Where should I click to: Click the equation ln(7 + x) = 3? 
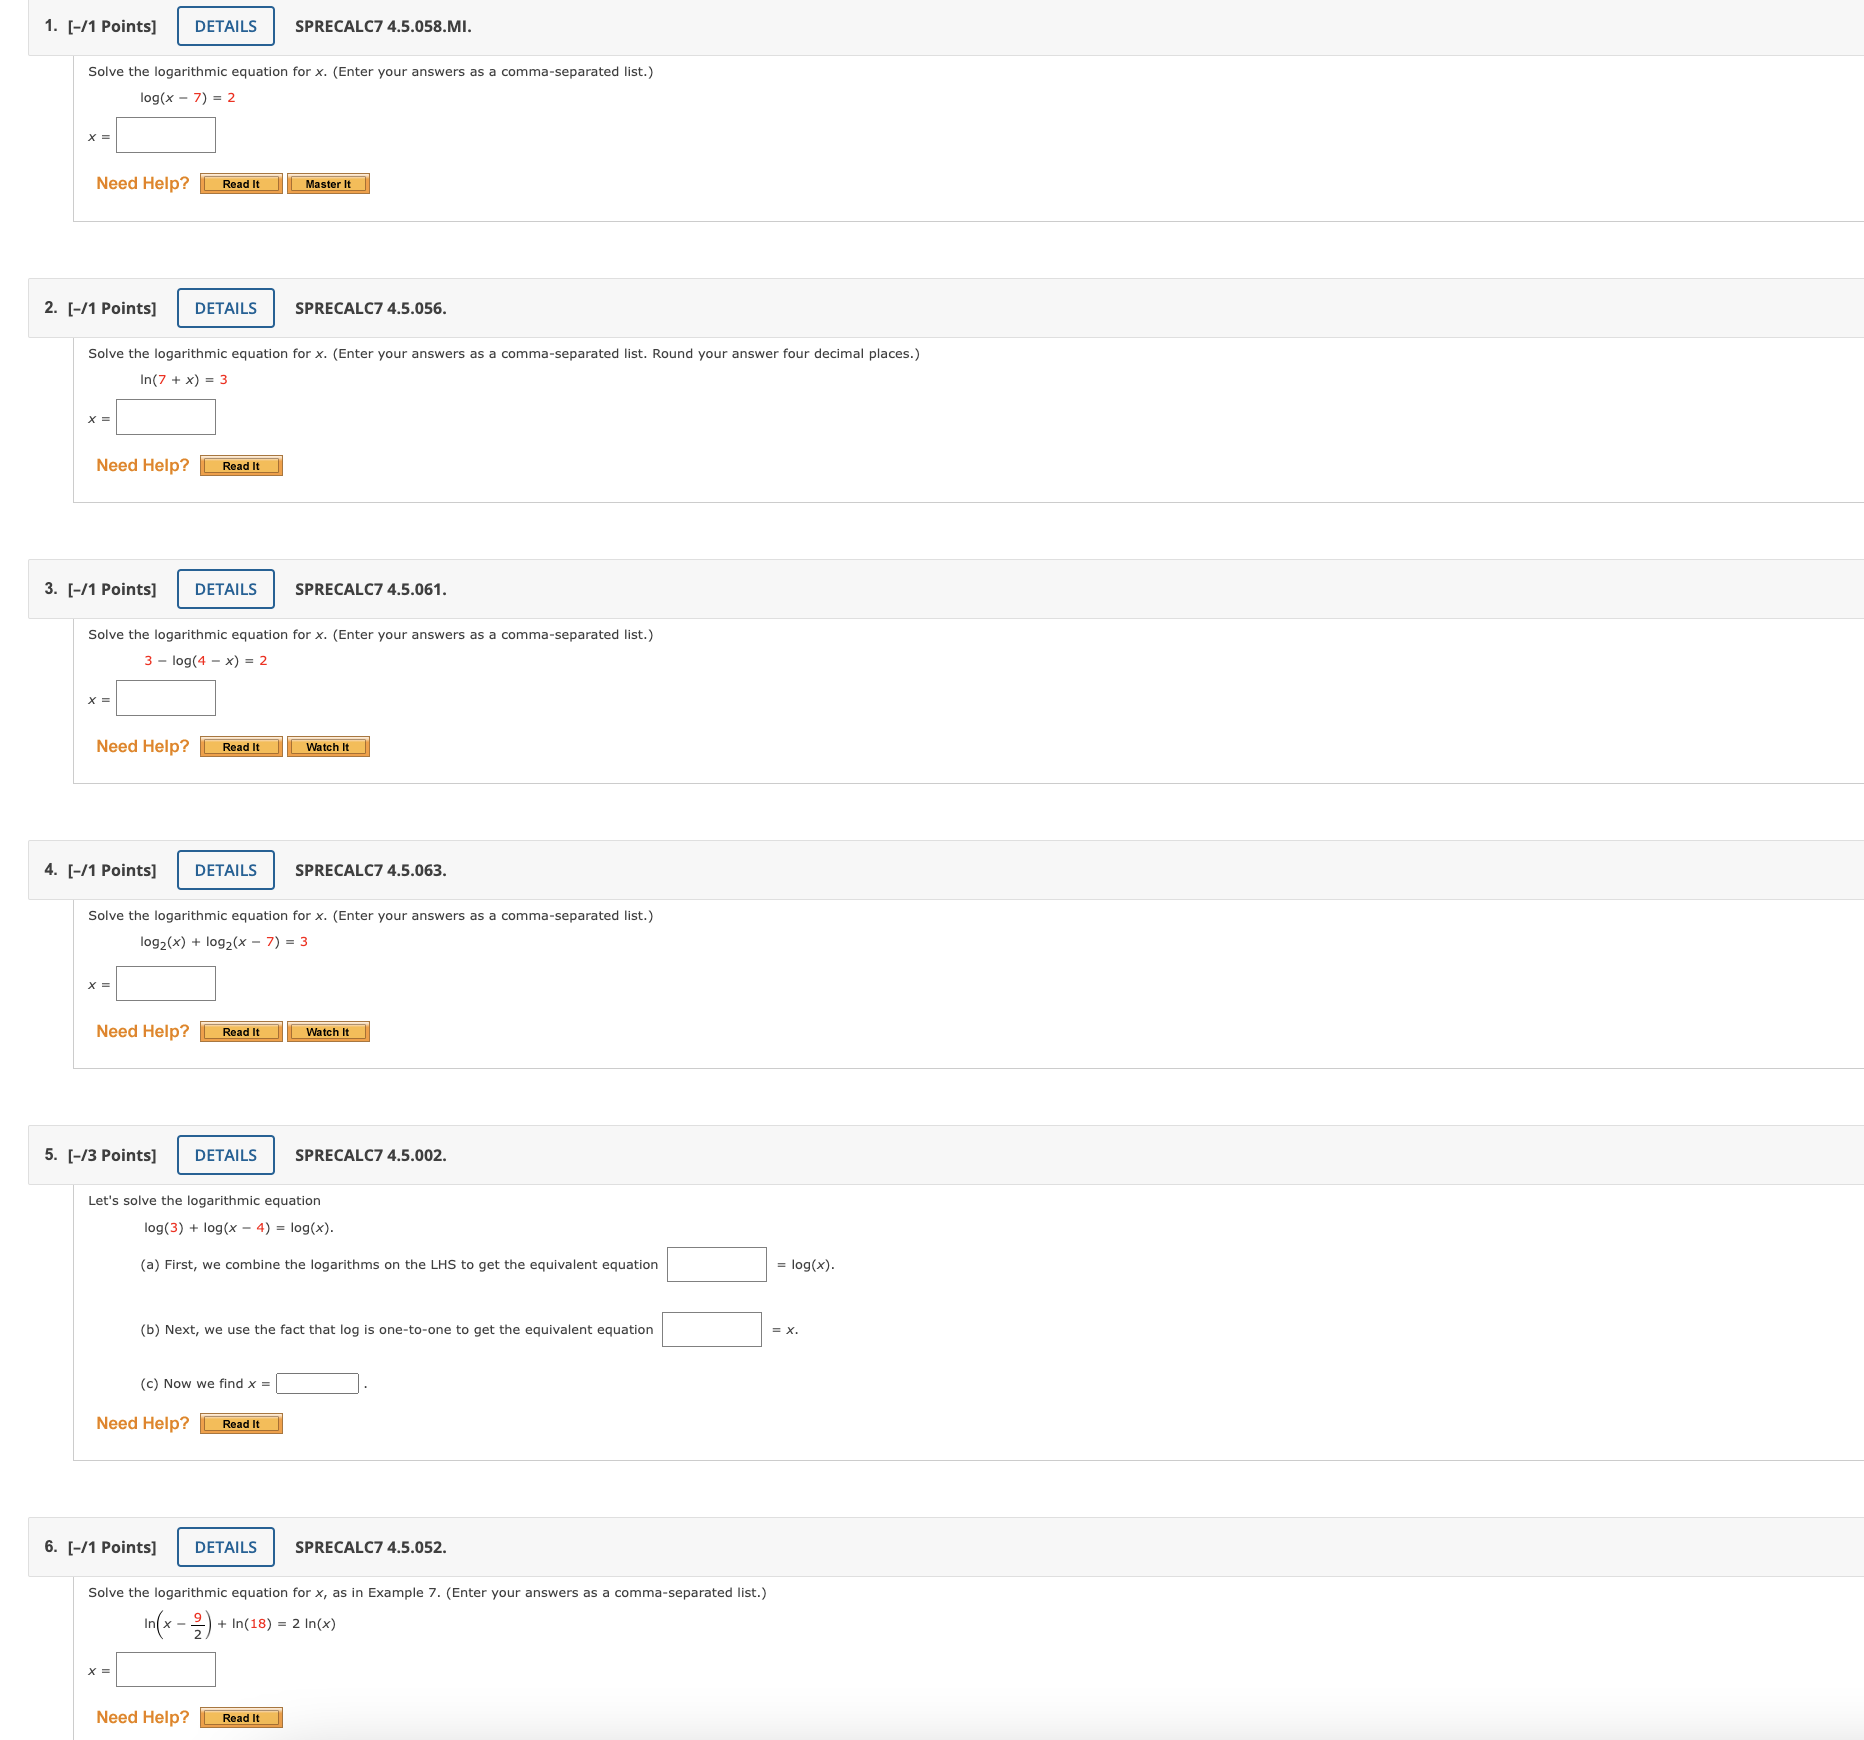pyautogui.click(x=184, y=380)
